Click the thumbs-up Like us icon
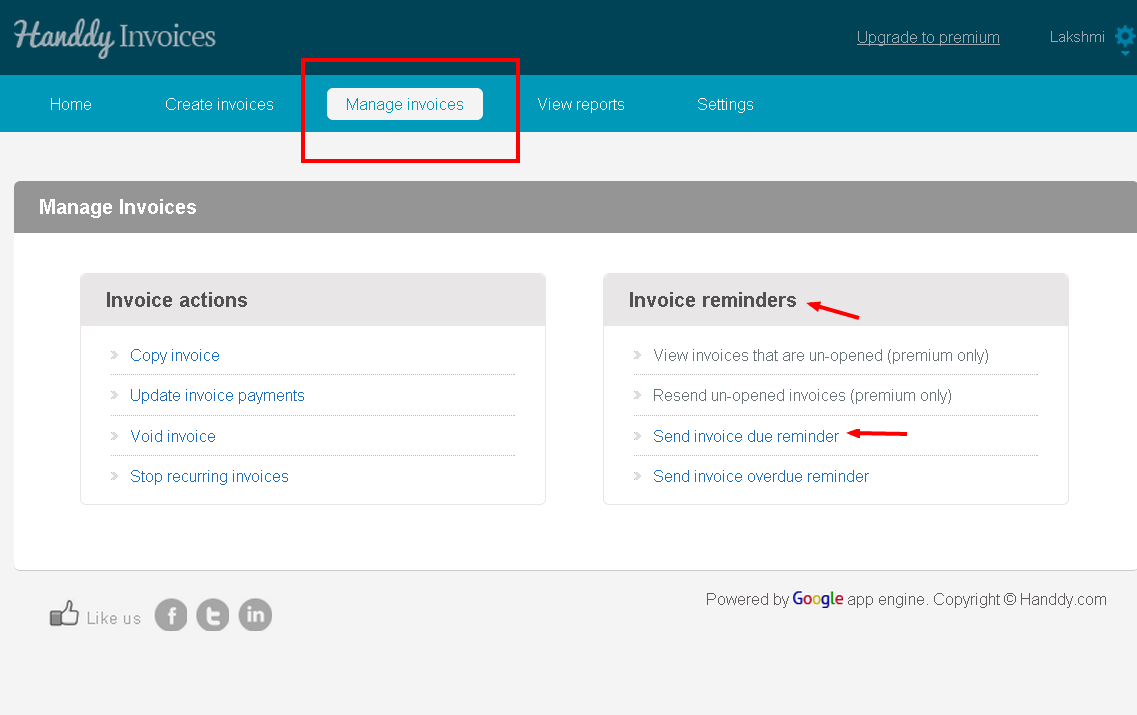Image resolution: width=1137 pixels, height=715 pixels. pyautogui.click(x=64, y=613)
